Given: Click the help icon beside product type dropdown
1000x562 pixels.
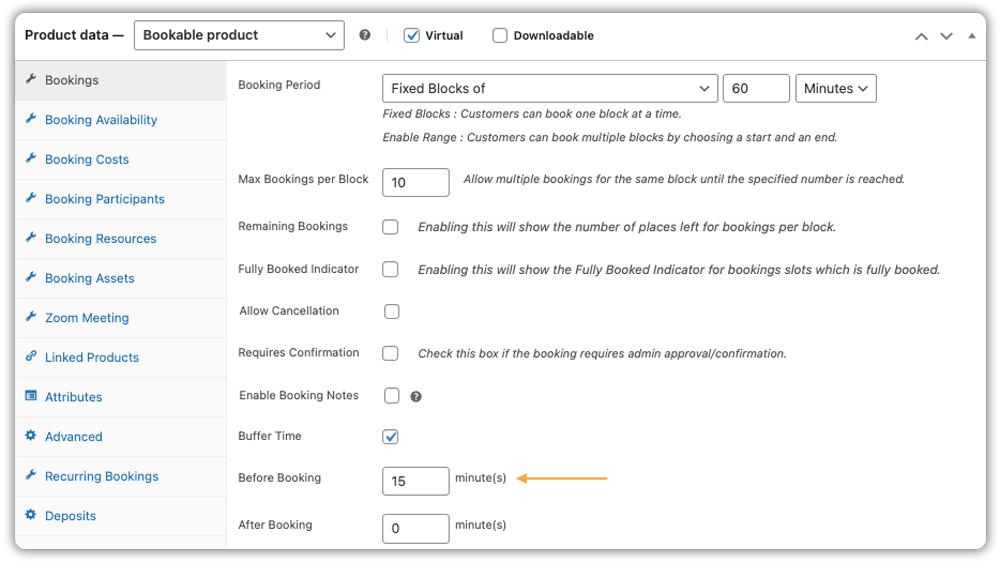Looking at the screenshot, I should 365,35.
